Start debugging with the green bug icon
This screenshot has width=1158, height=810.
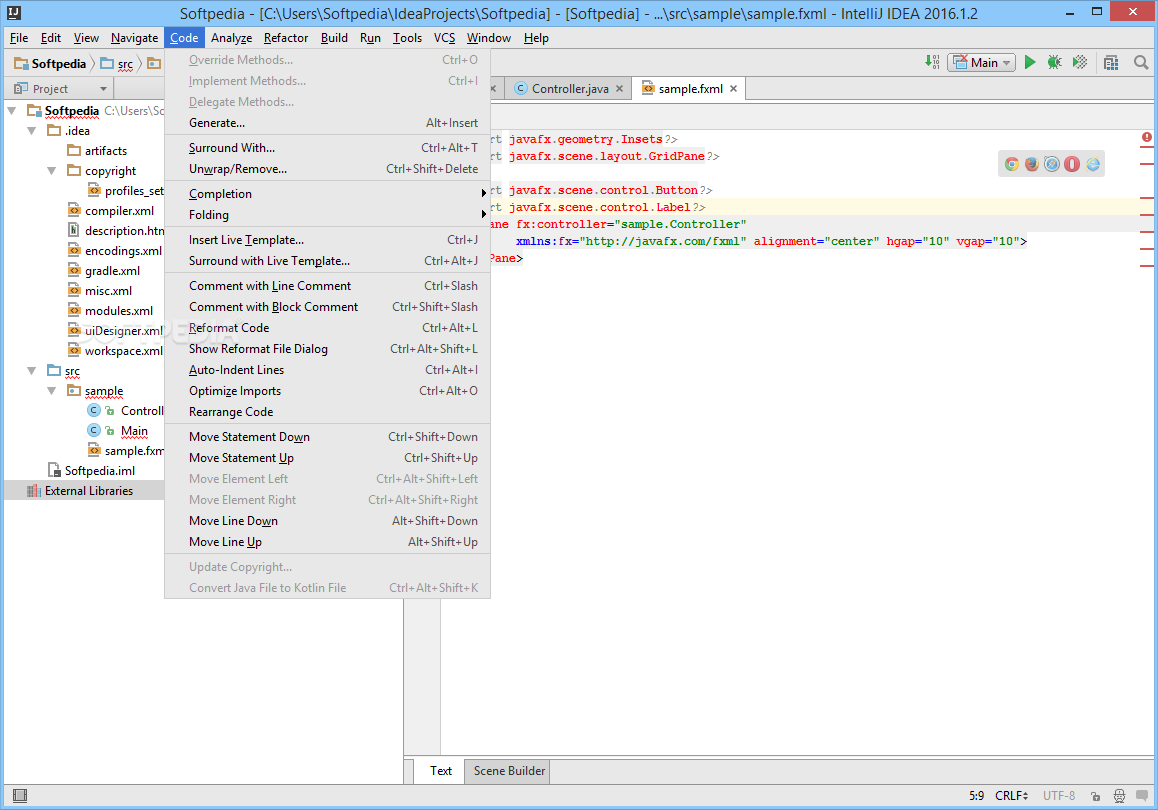tap(1055, 63)
